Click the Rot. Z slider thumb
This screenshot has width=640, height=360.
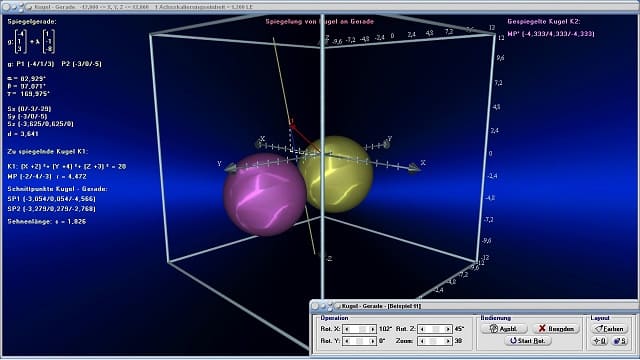[x=436, y=329]
